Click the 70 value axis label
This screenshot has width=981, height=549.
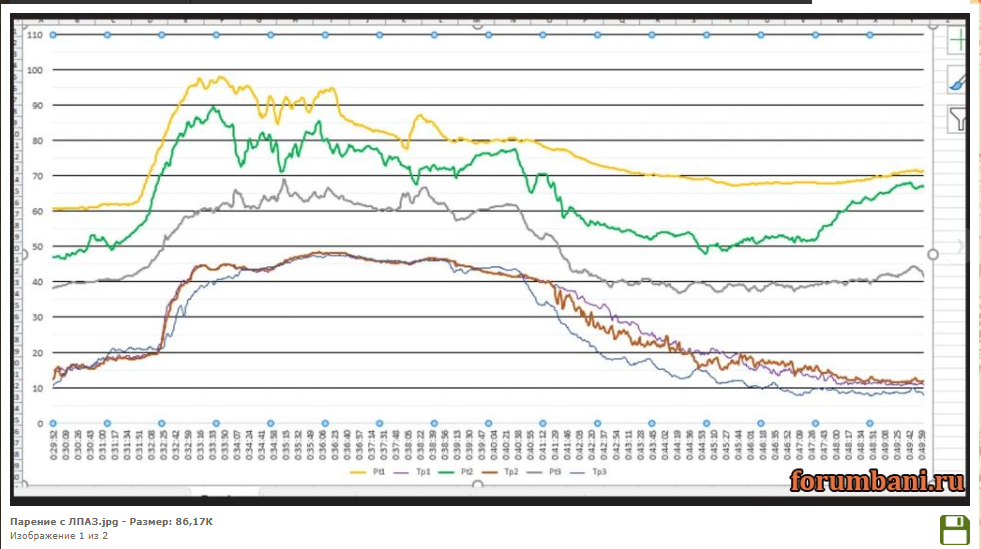(x=38, y=176)
